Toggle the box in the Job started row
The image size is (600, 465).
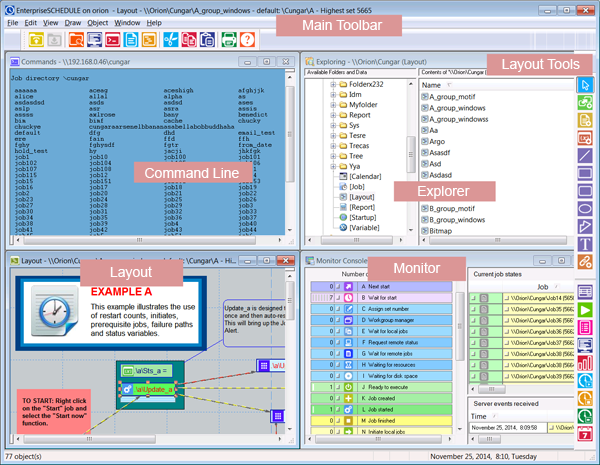coord(338,410)
